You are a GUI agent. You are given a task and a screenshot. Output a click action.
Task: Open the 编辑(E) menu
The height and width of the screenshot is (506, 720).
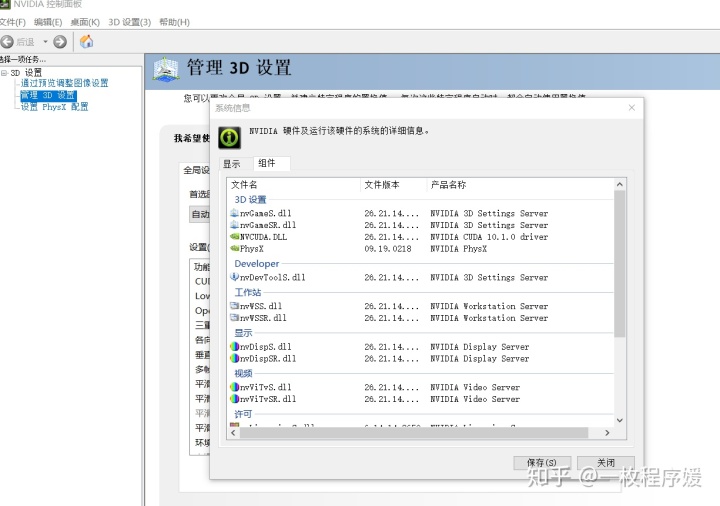[48, 22]
